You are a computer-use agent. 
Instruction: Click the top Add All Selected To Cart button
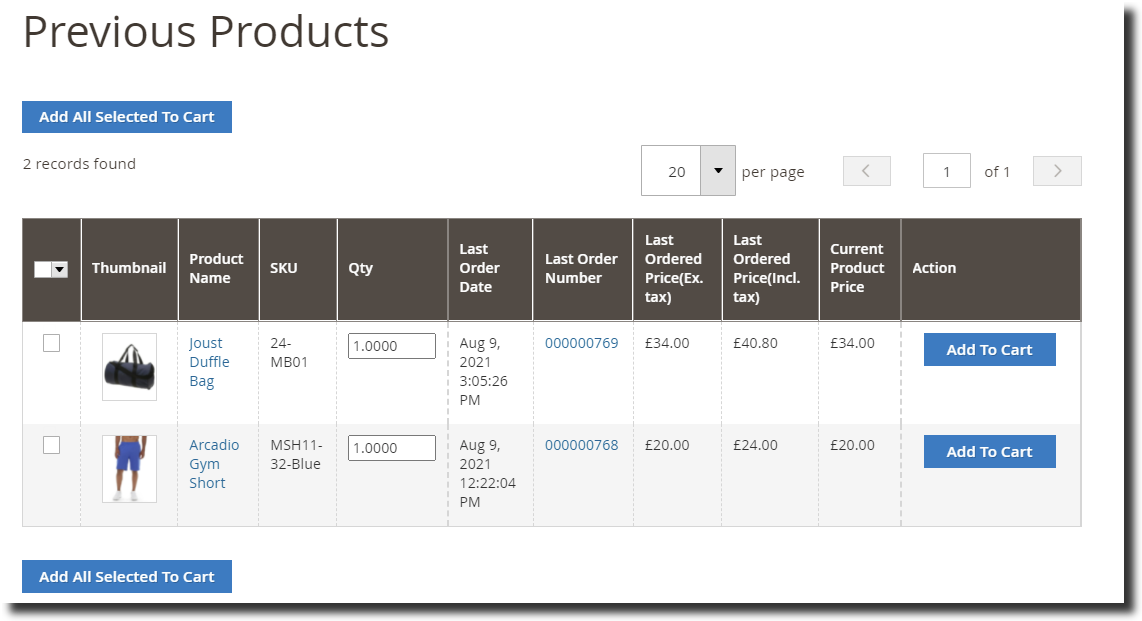click(127, 117)
